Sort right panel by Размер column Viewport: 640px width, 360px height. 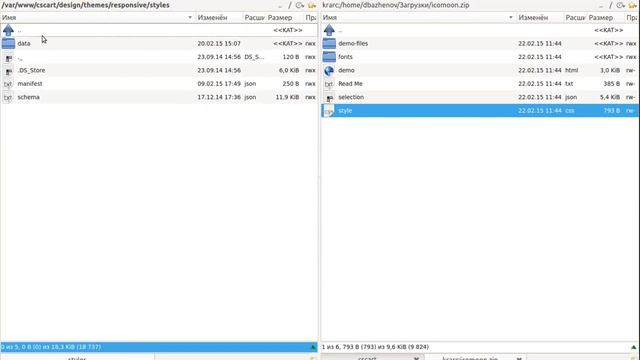coord(601,18)
